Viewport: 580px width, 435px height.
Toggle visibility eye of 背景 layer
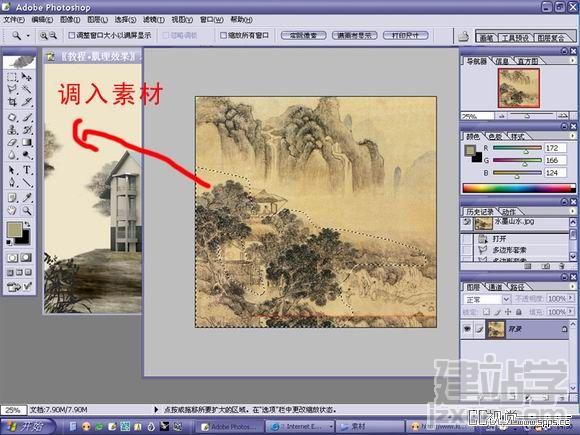tap(468, 328)
